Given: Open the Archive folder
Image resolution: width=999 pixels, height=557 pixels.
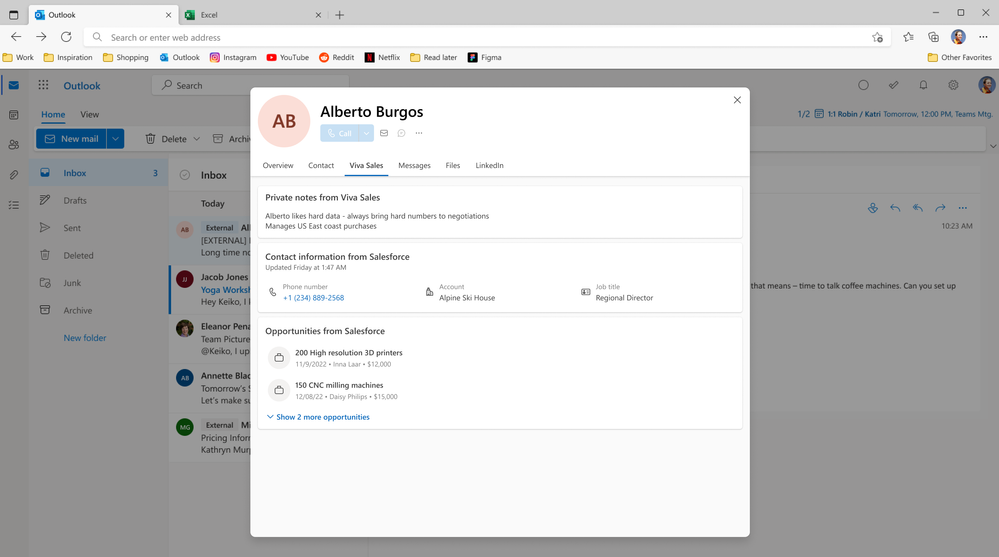Looking at the screenshot, I should click(x=99, y=310).
